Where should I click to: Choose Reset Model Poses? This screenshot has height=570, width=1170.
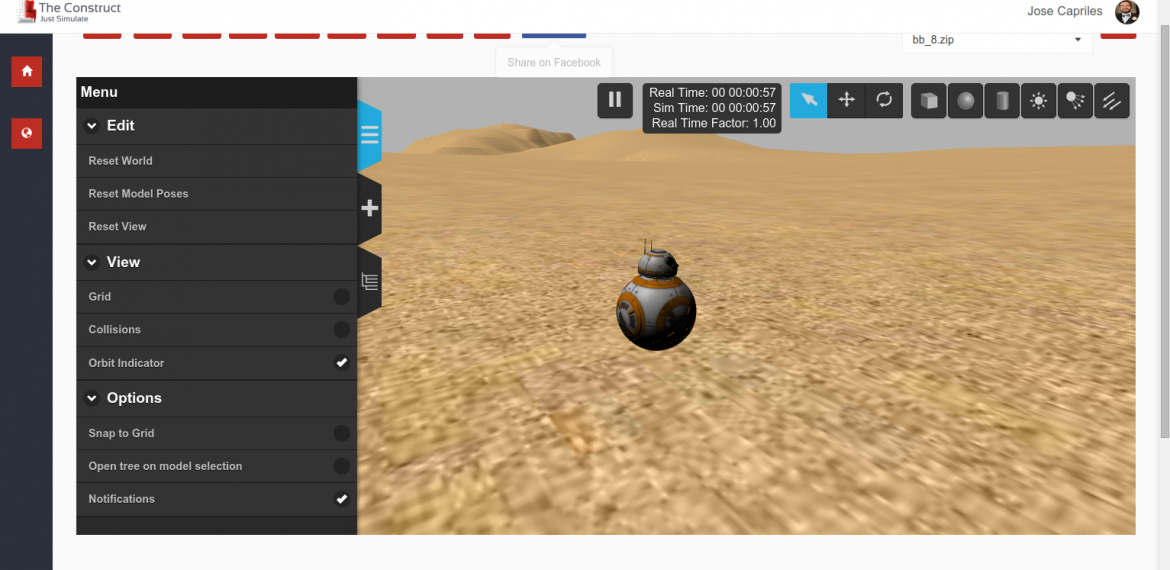(216, 193)
